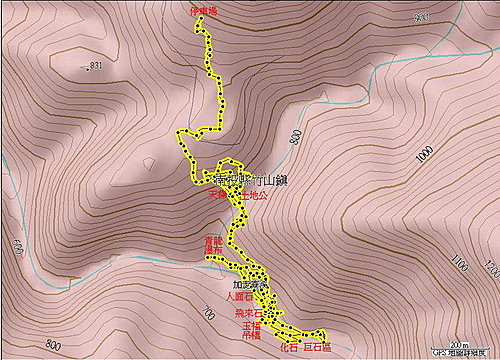Click the 1100 contour elevation label

(459, 262)
